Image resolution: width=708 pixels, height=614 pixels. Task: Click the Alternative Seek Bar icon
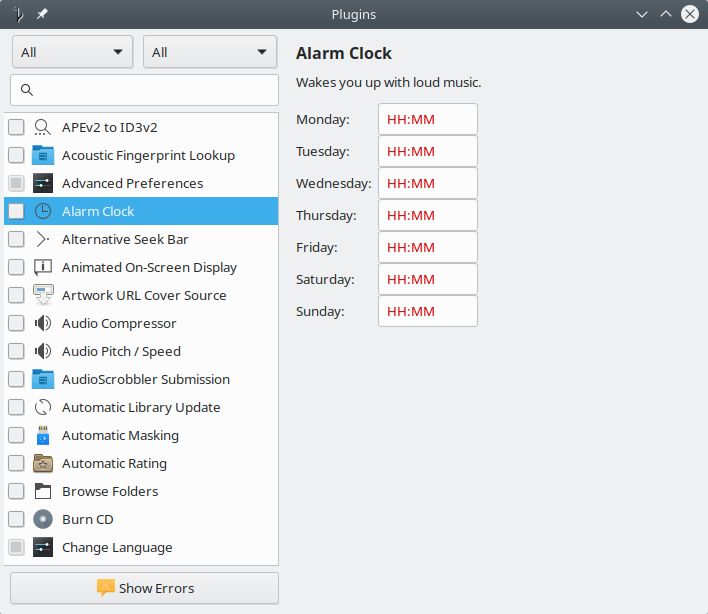click(43, 239)
